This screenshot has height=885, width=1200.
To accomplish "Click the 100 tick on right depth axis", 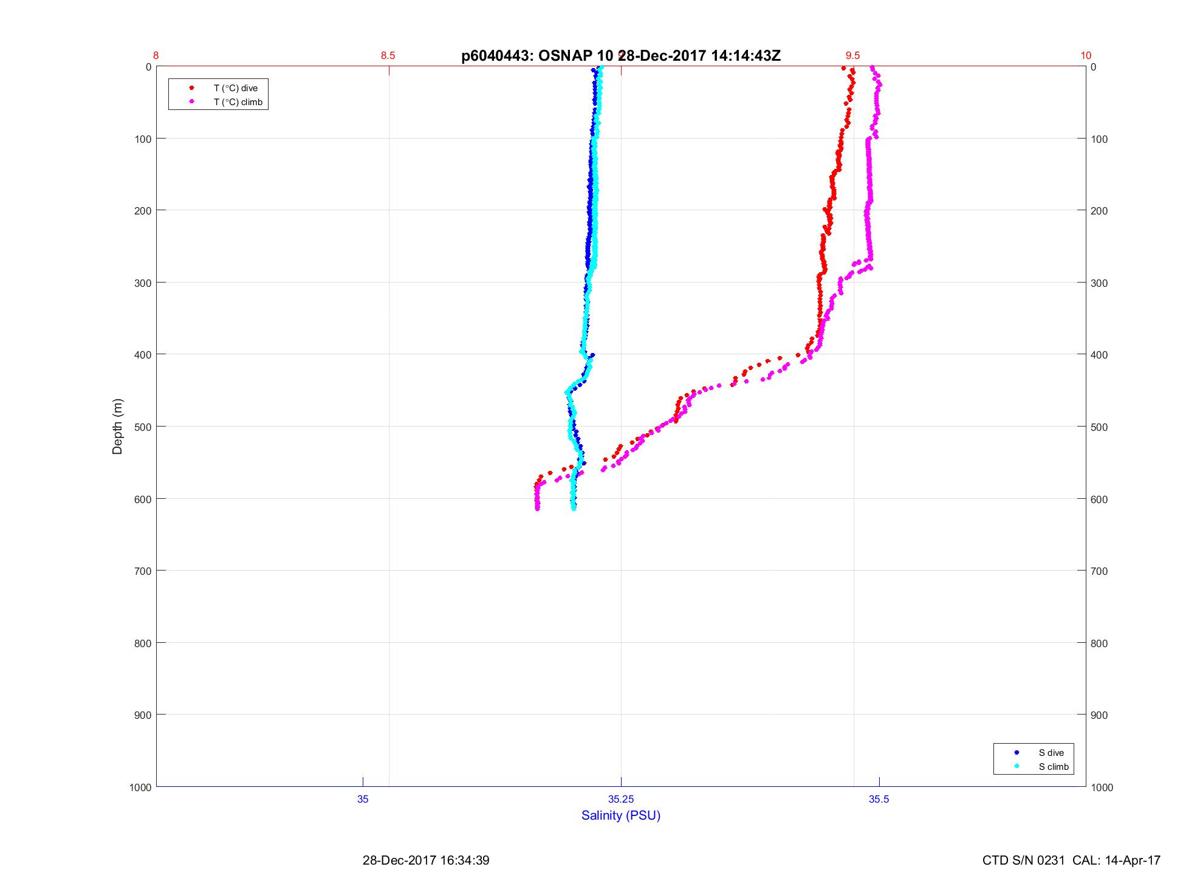I will click(1100, 139).
